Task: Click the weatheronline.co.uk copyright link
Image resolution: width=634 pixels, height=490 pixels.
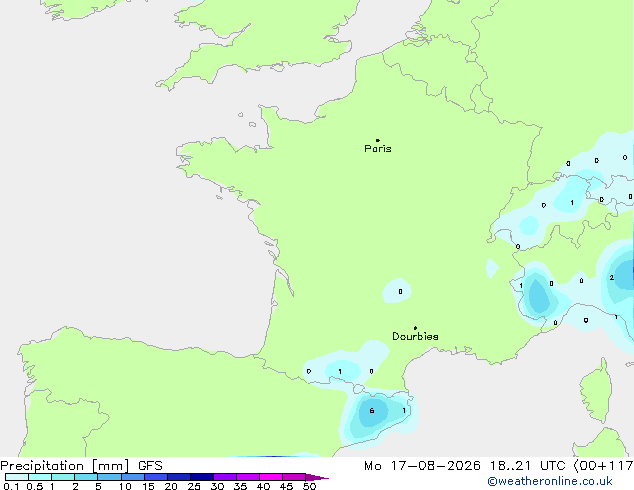Action: [550, 481]
